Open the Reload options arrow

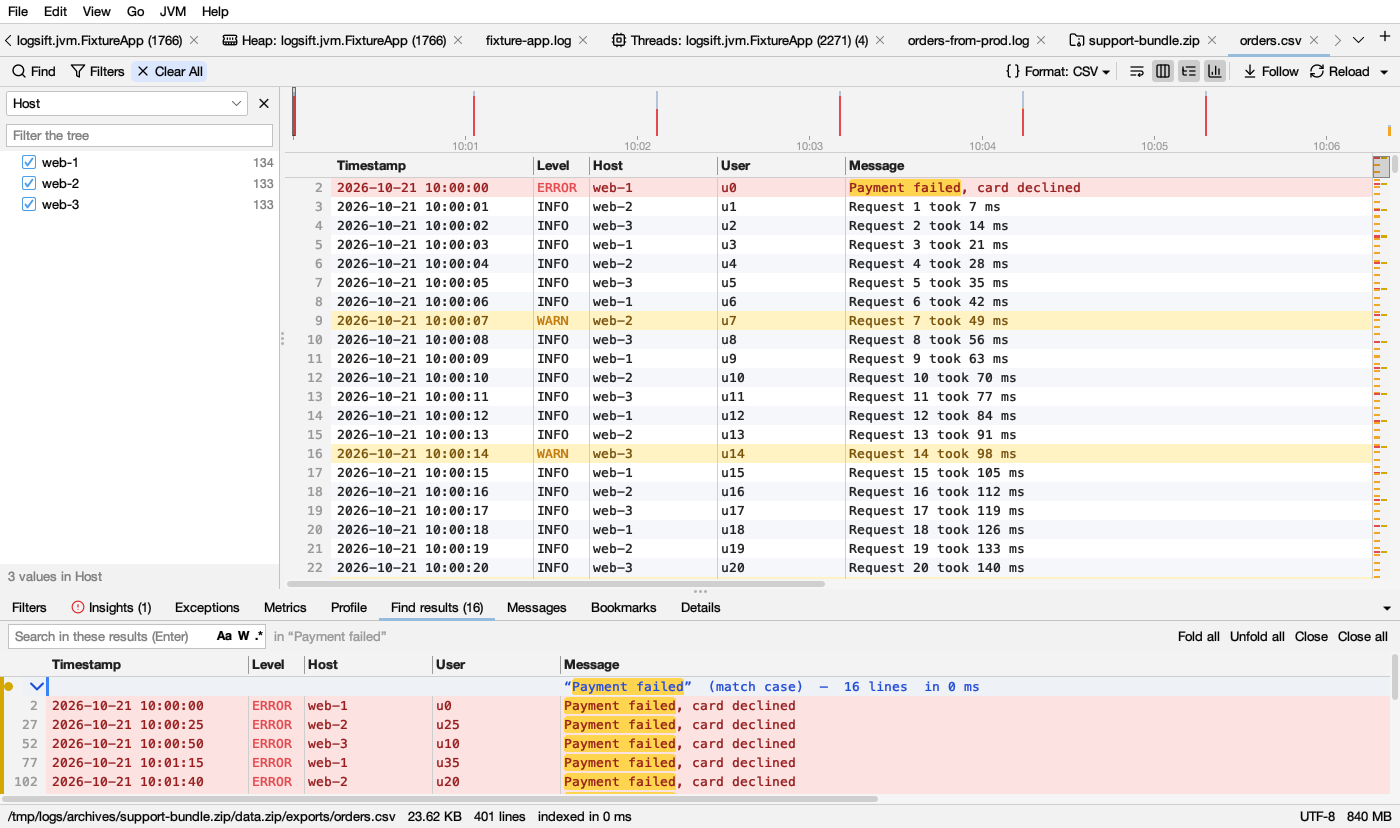1384,72
